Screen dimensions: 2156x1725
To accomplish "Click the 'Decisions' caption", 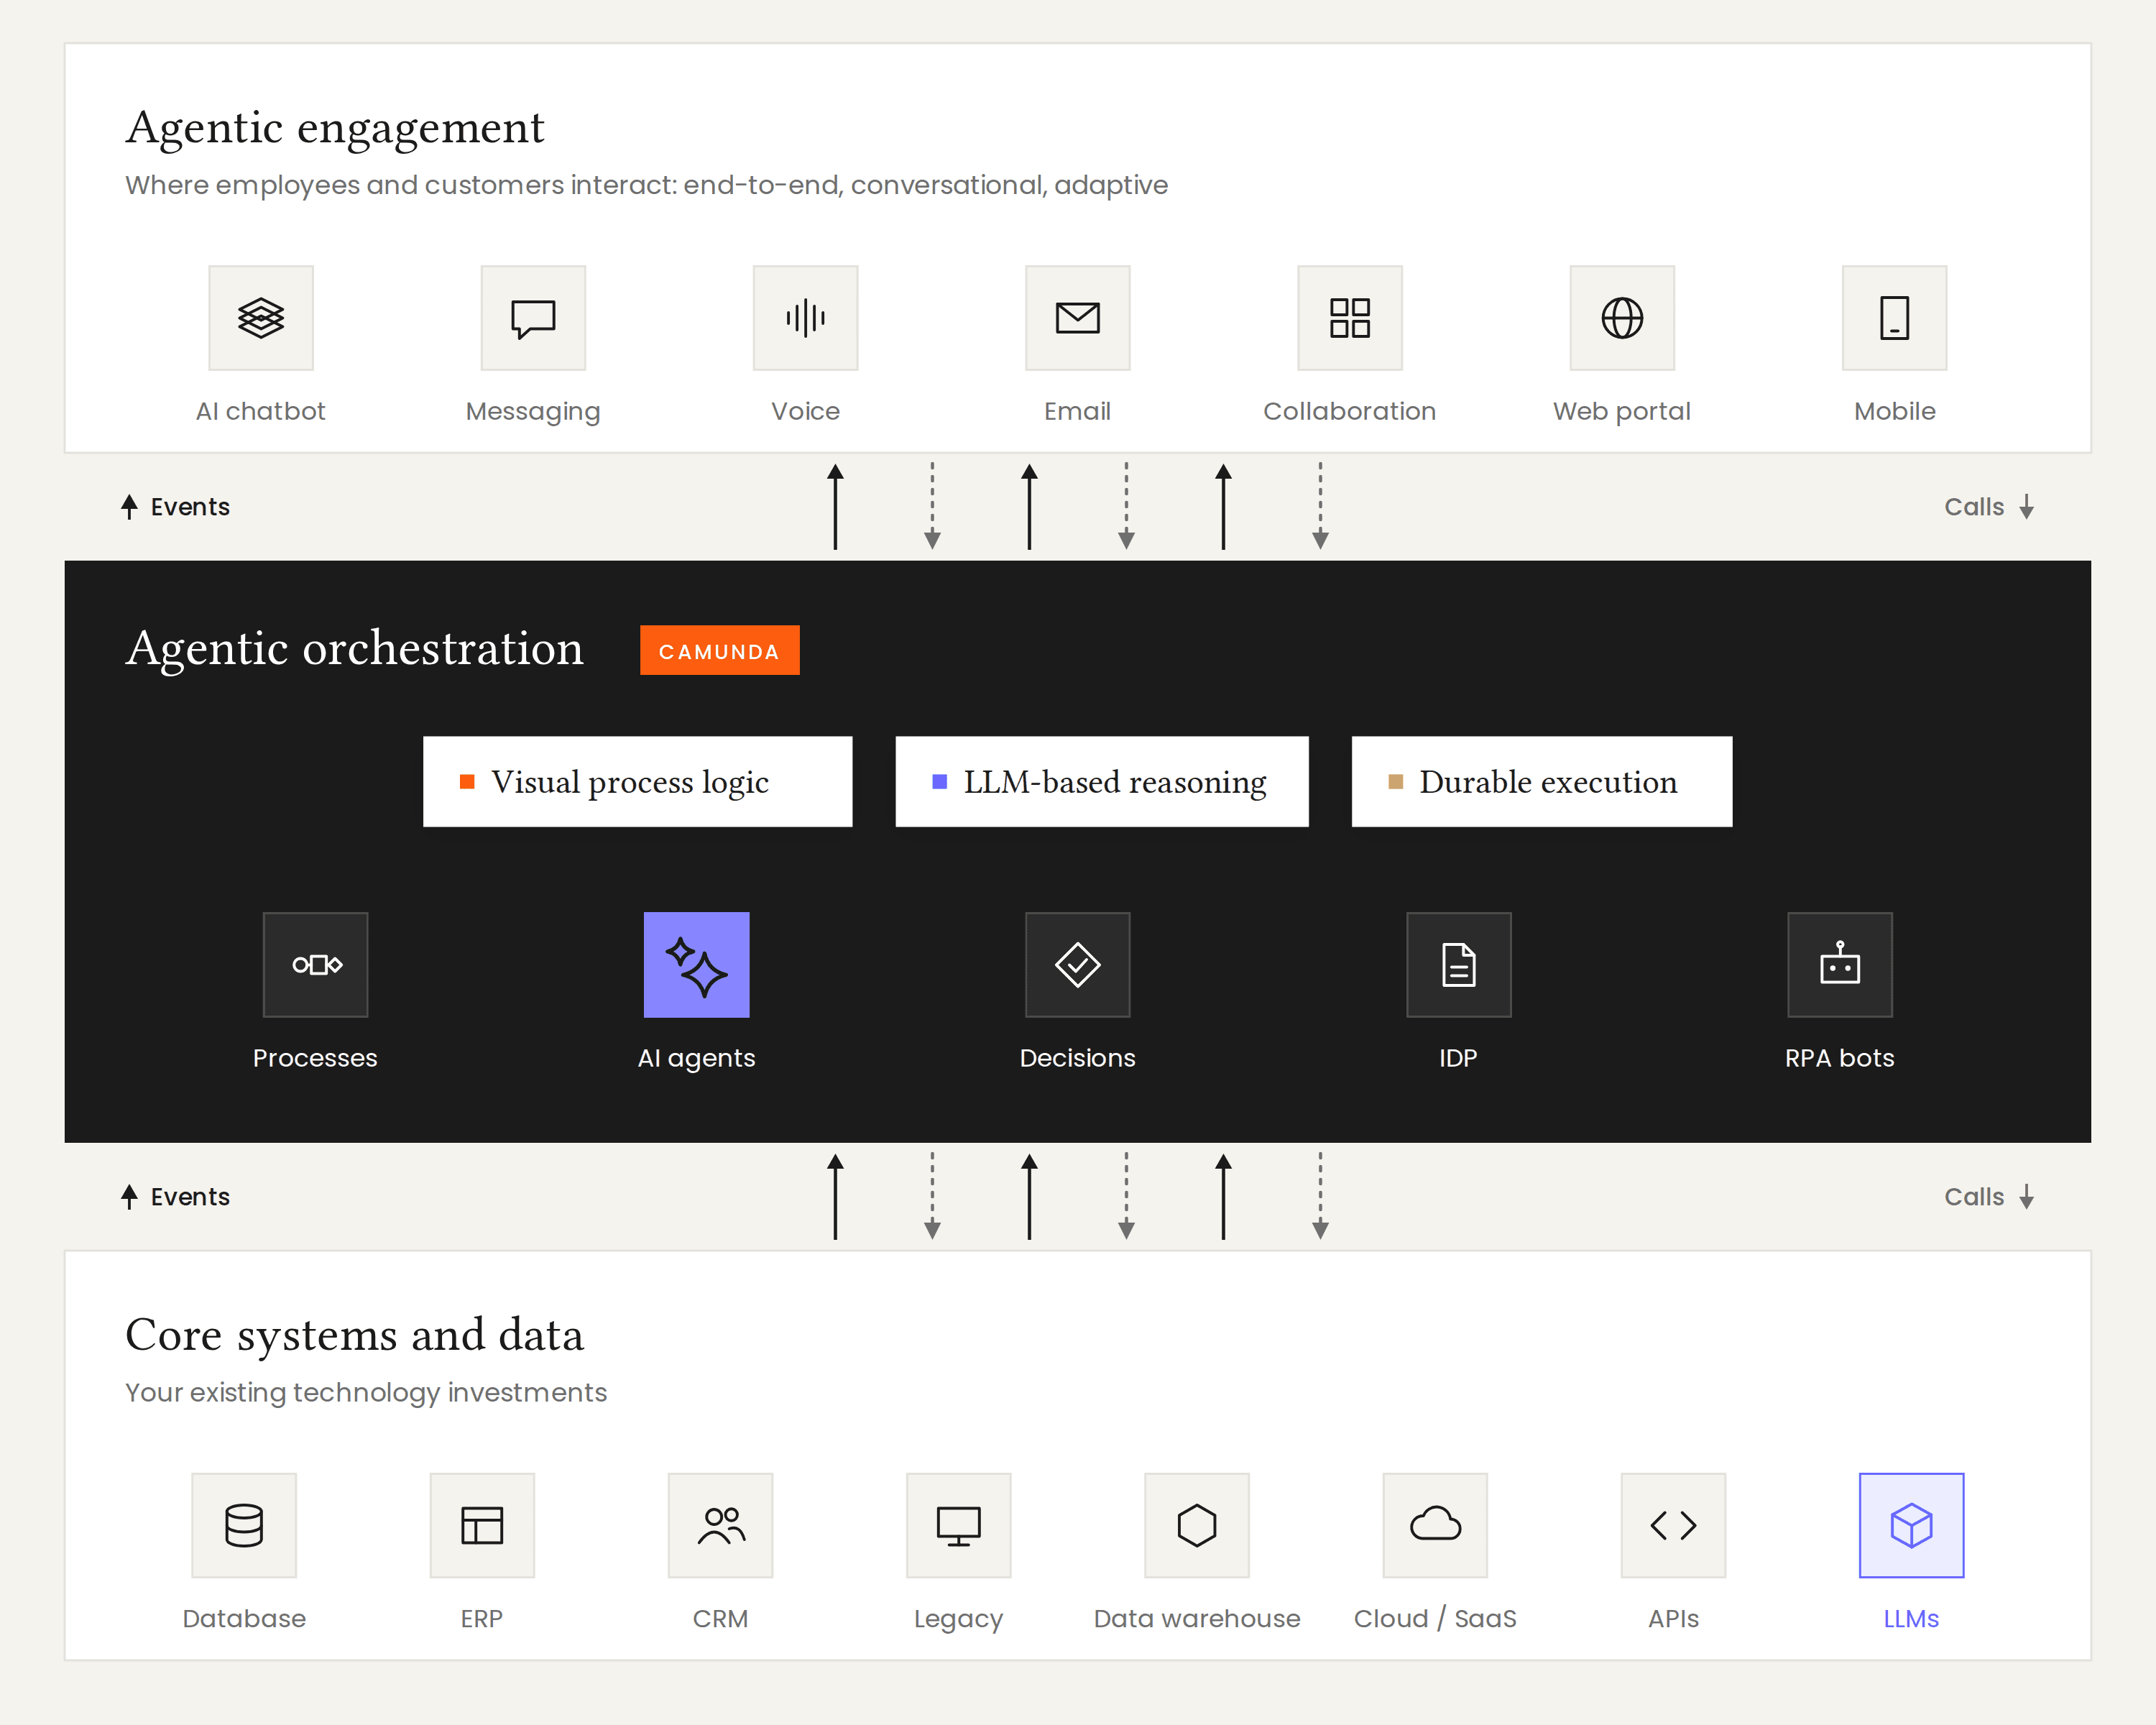I will click(x=1078, y=1058).
